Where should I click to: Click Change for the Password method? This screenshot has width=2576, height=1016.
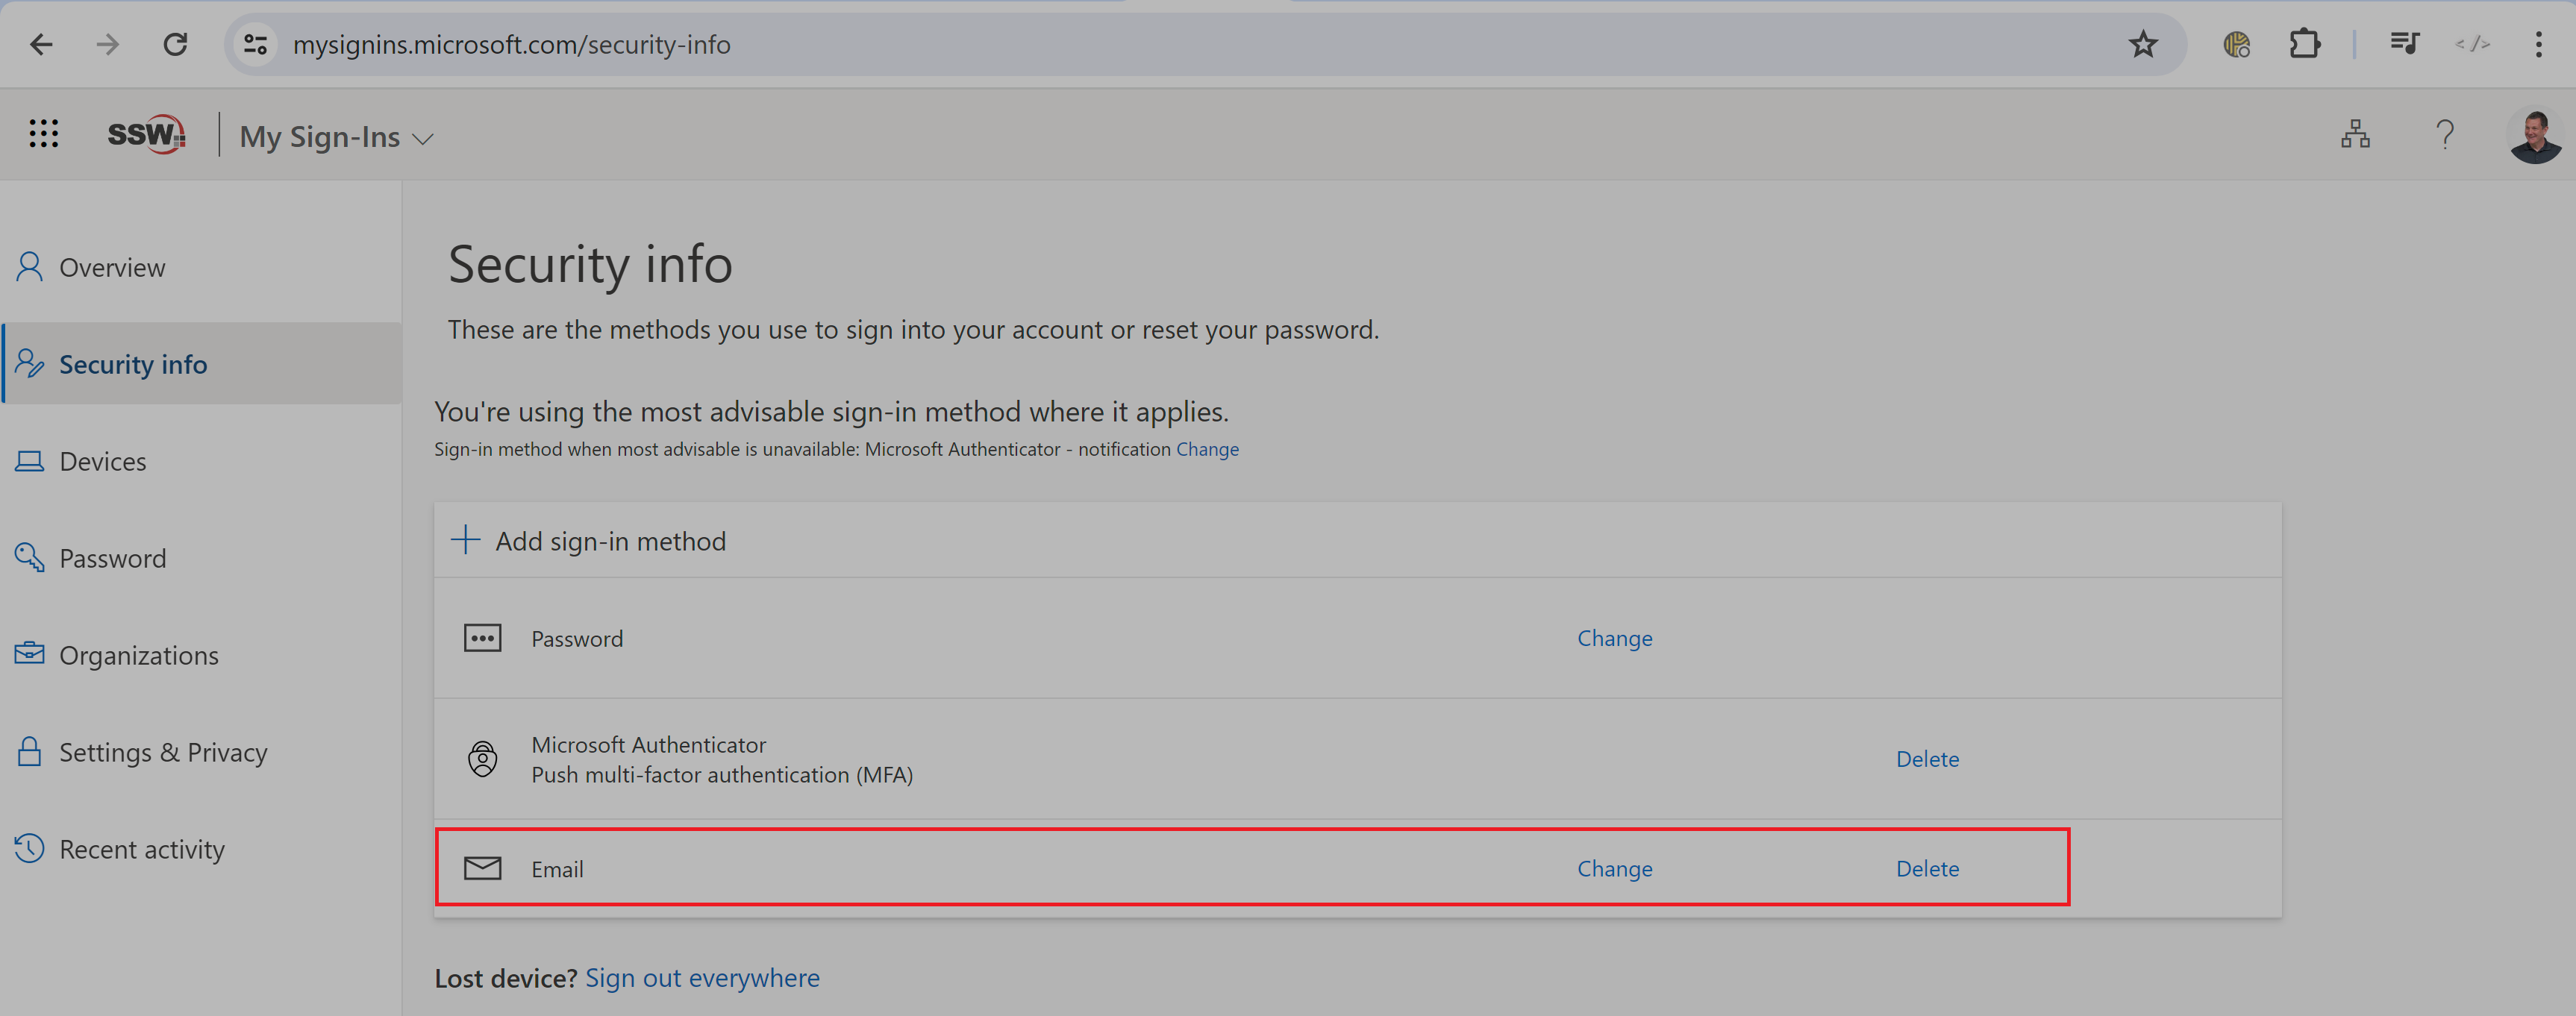pyautogui.click(x=1614, y=638)
